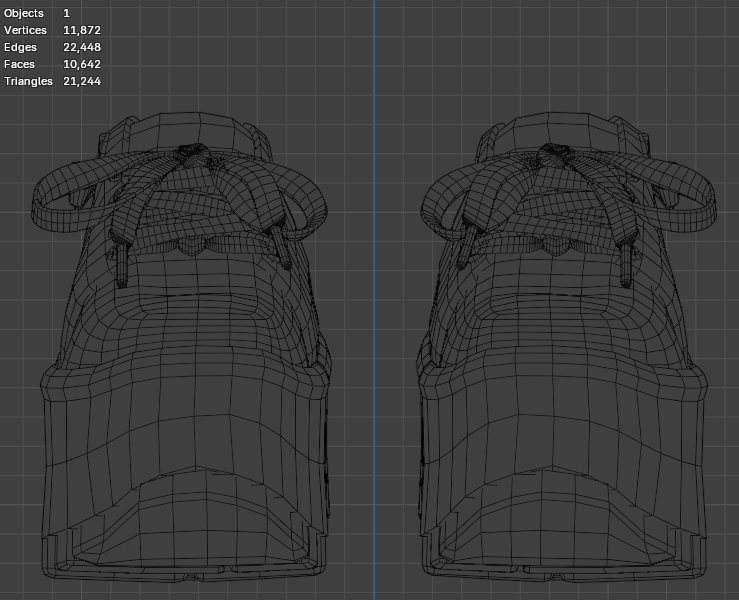Select the left shoe wireframe model
This screenshot has height=600, width=739.
[x=181, y=346]
